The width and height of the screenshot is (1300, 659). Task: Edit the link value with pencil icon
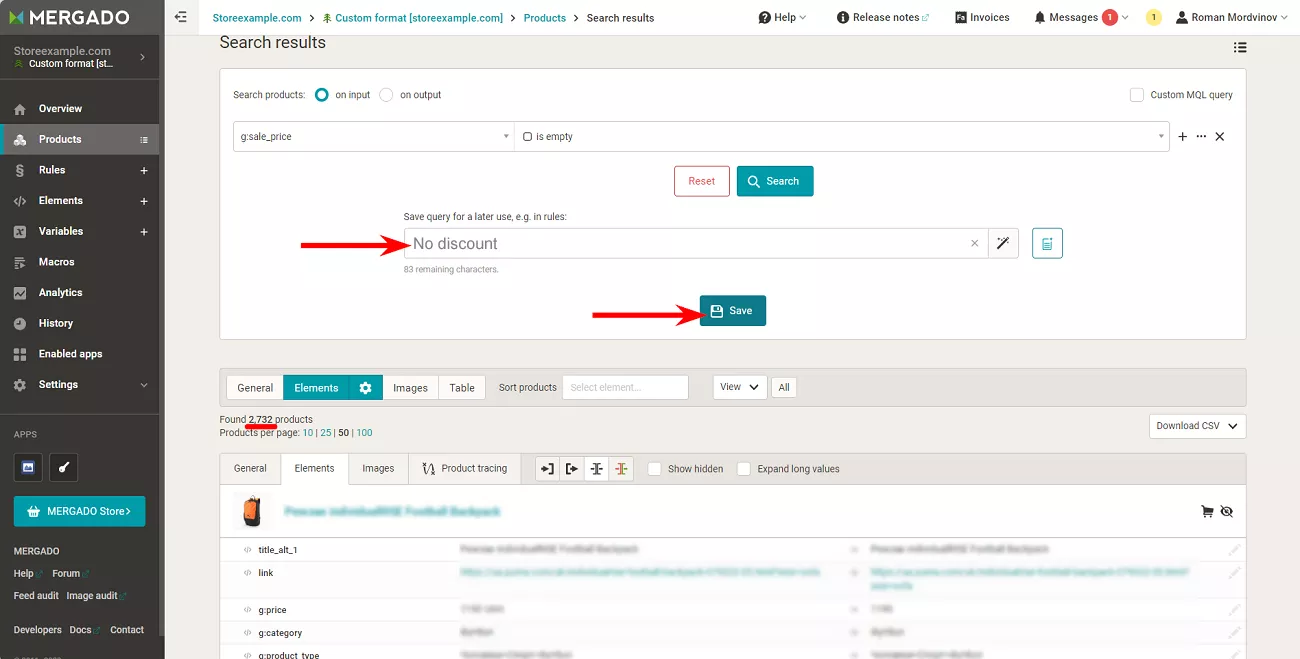(1234, 573)
